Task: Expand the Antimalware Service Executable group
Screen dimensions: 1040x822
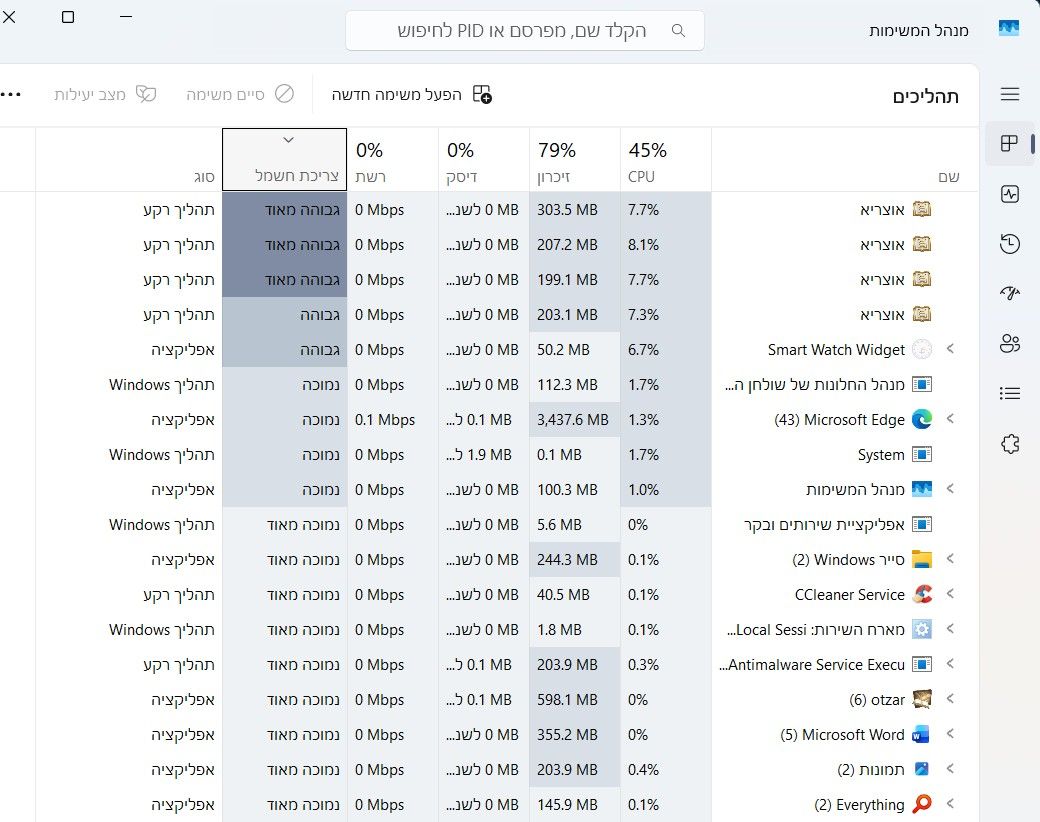Action: click(x=950, y=663)
